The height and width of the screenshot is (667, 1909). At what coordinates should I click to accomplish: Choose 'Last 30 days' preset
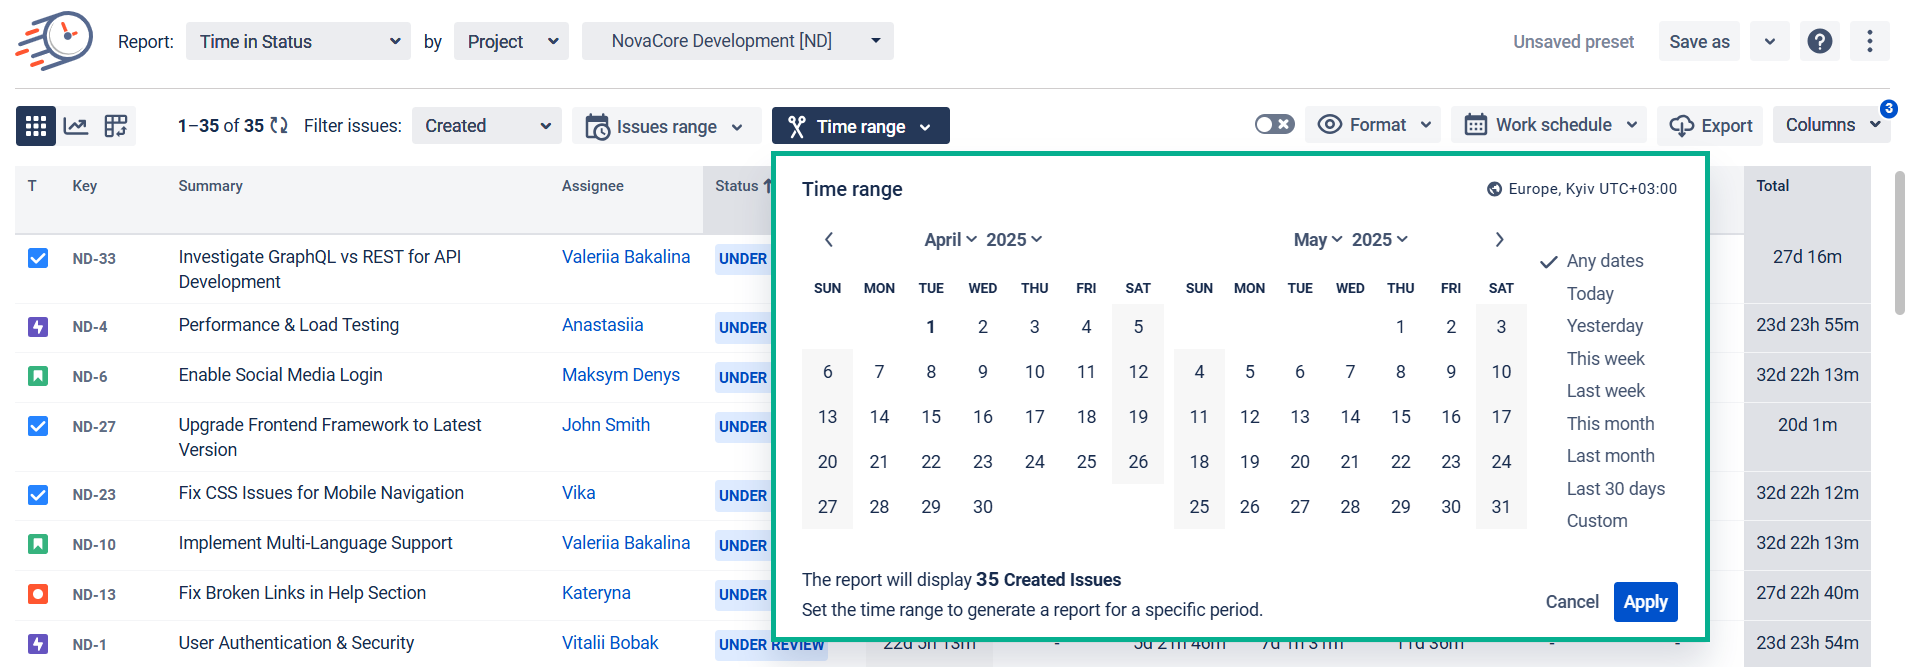pyautogui.click(x=1615, y=489)
